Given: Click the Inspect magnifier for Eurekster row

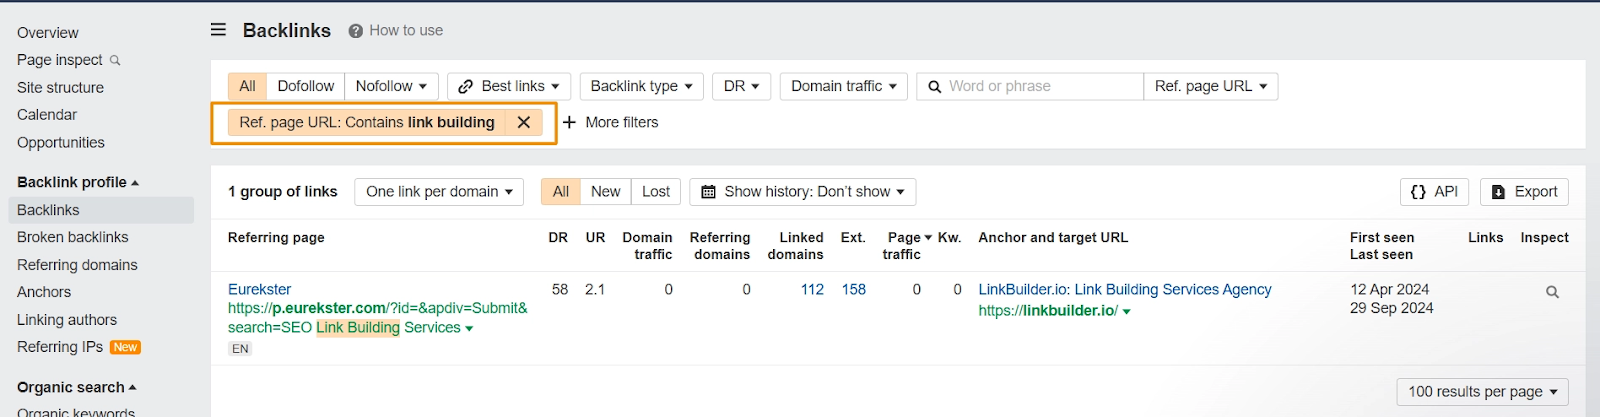Looking at the screenshot, I should click(1552, 292).
